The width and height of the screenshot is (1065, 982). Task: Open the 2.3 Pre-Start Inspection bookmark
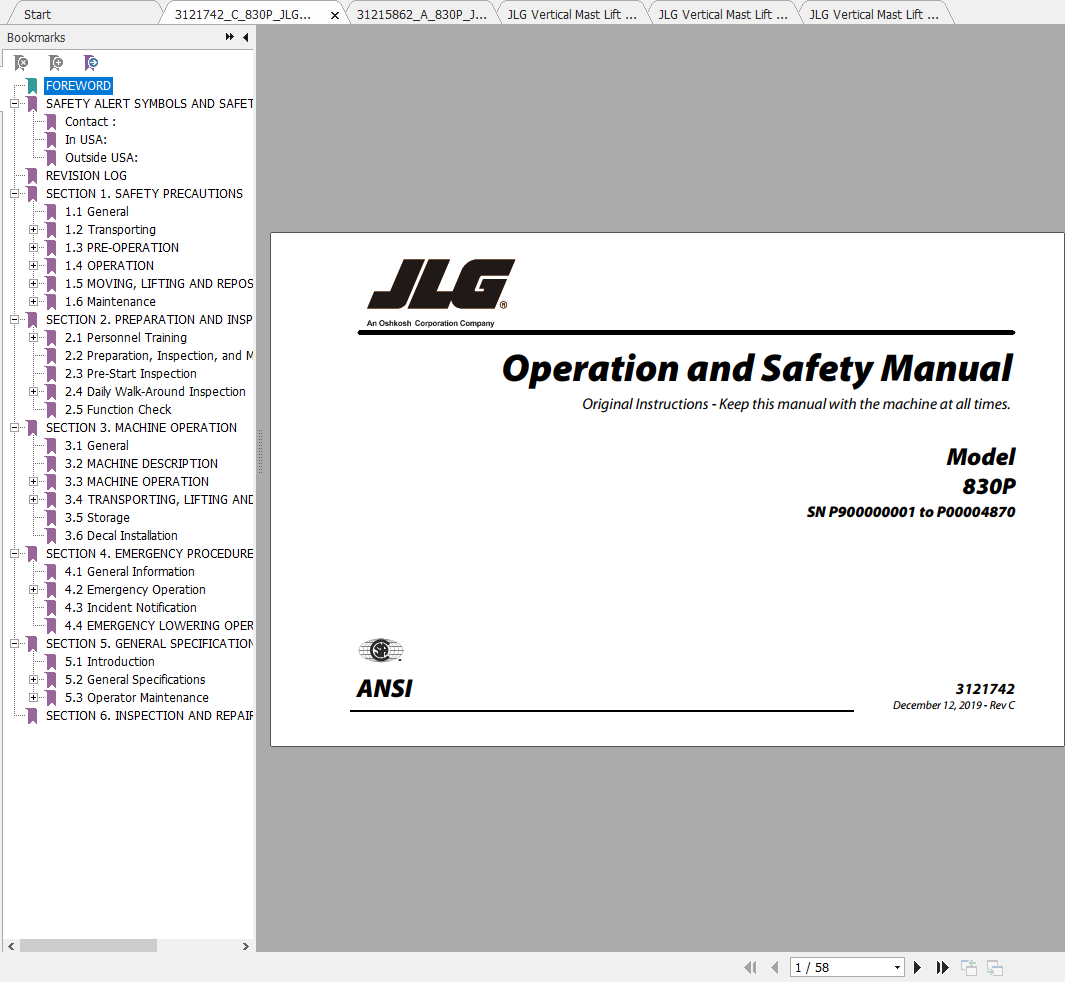pos(130,374)
